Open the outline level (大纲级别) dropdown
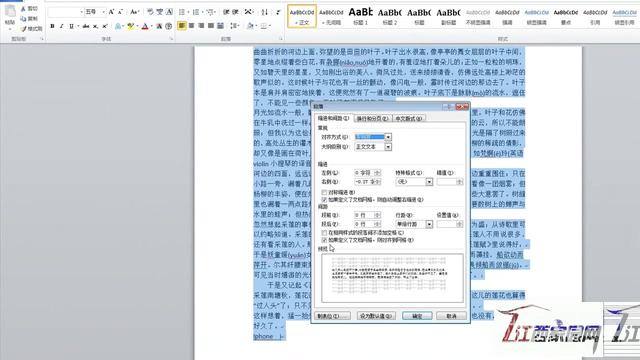 (x=388, y=147)
